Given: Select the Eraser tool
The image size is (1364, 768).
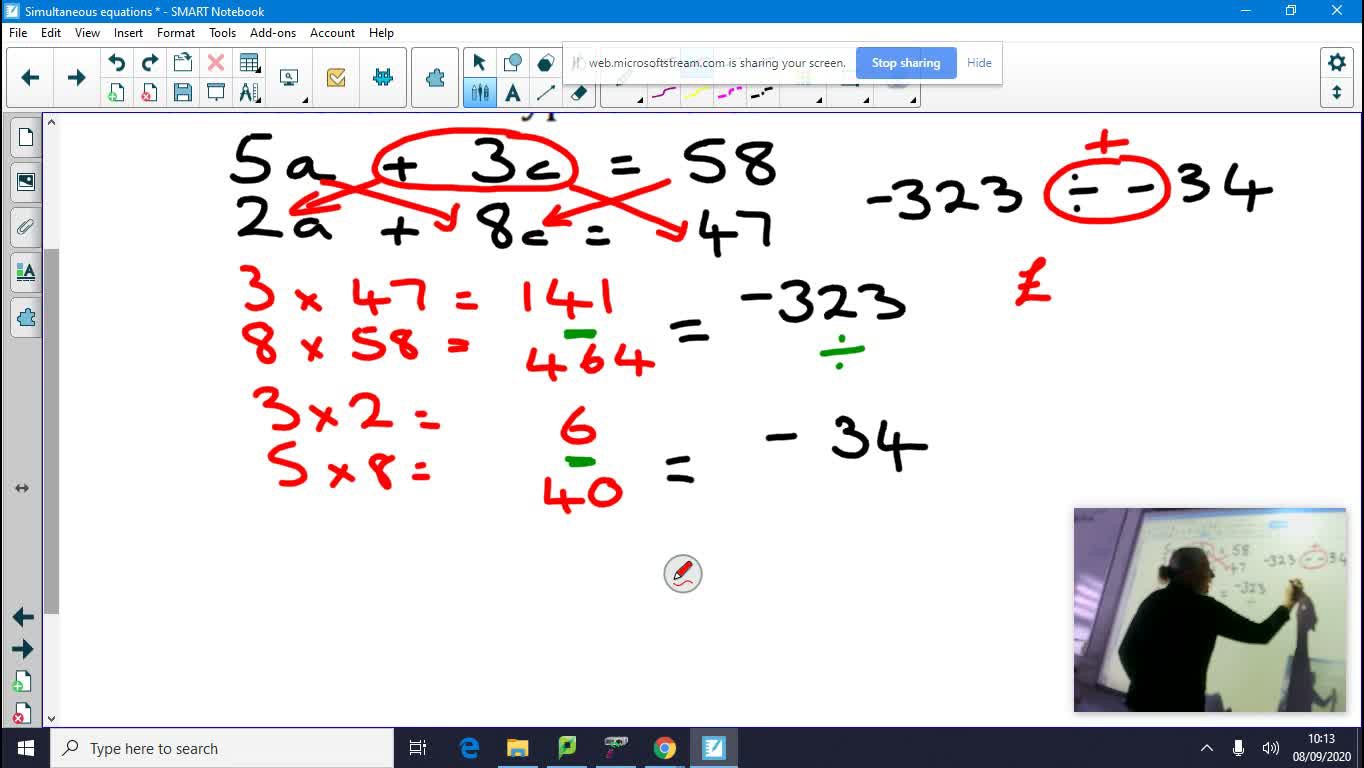Looking at the screenshot, I should (578, 92).
